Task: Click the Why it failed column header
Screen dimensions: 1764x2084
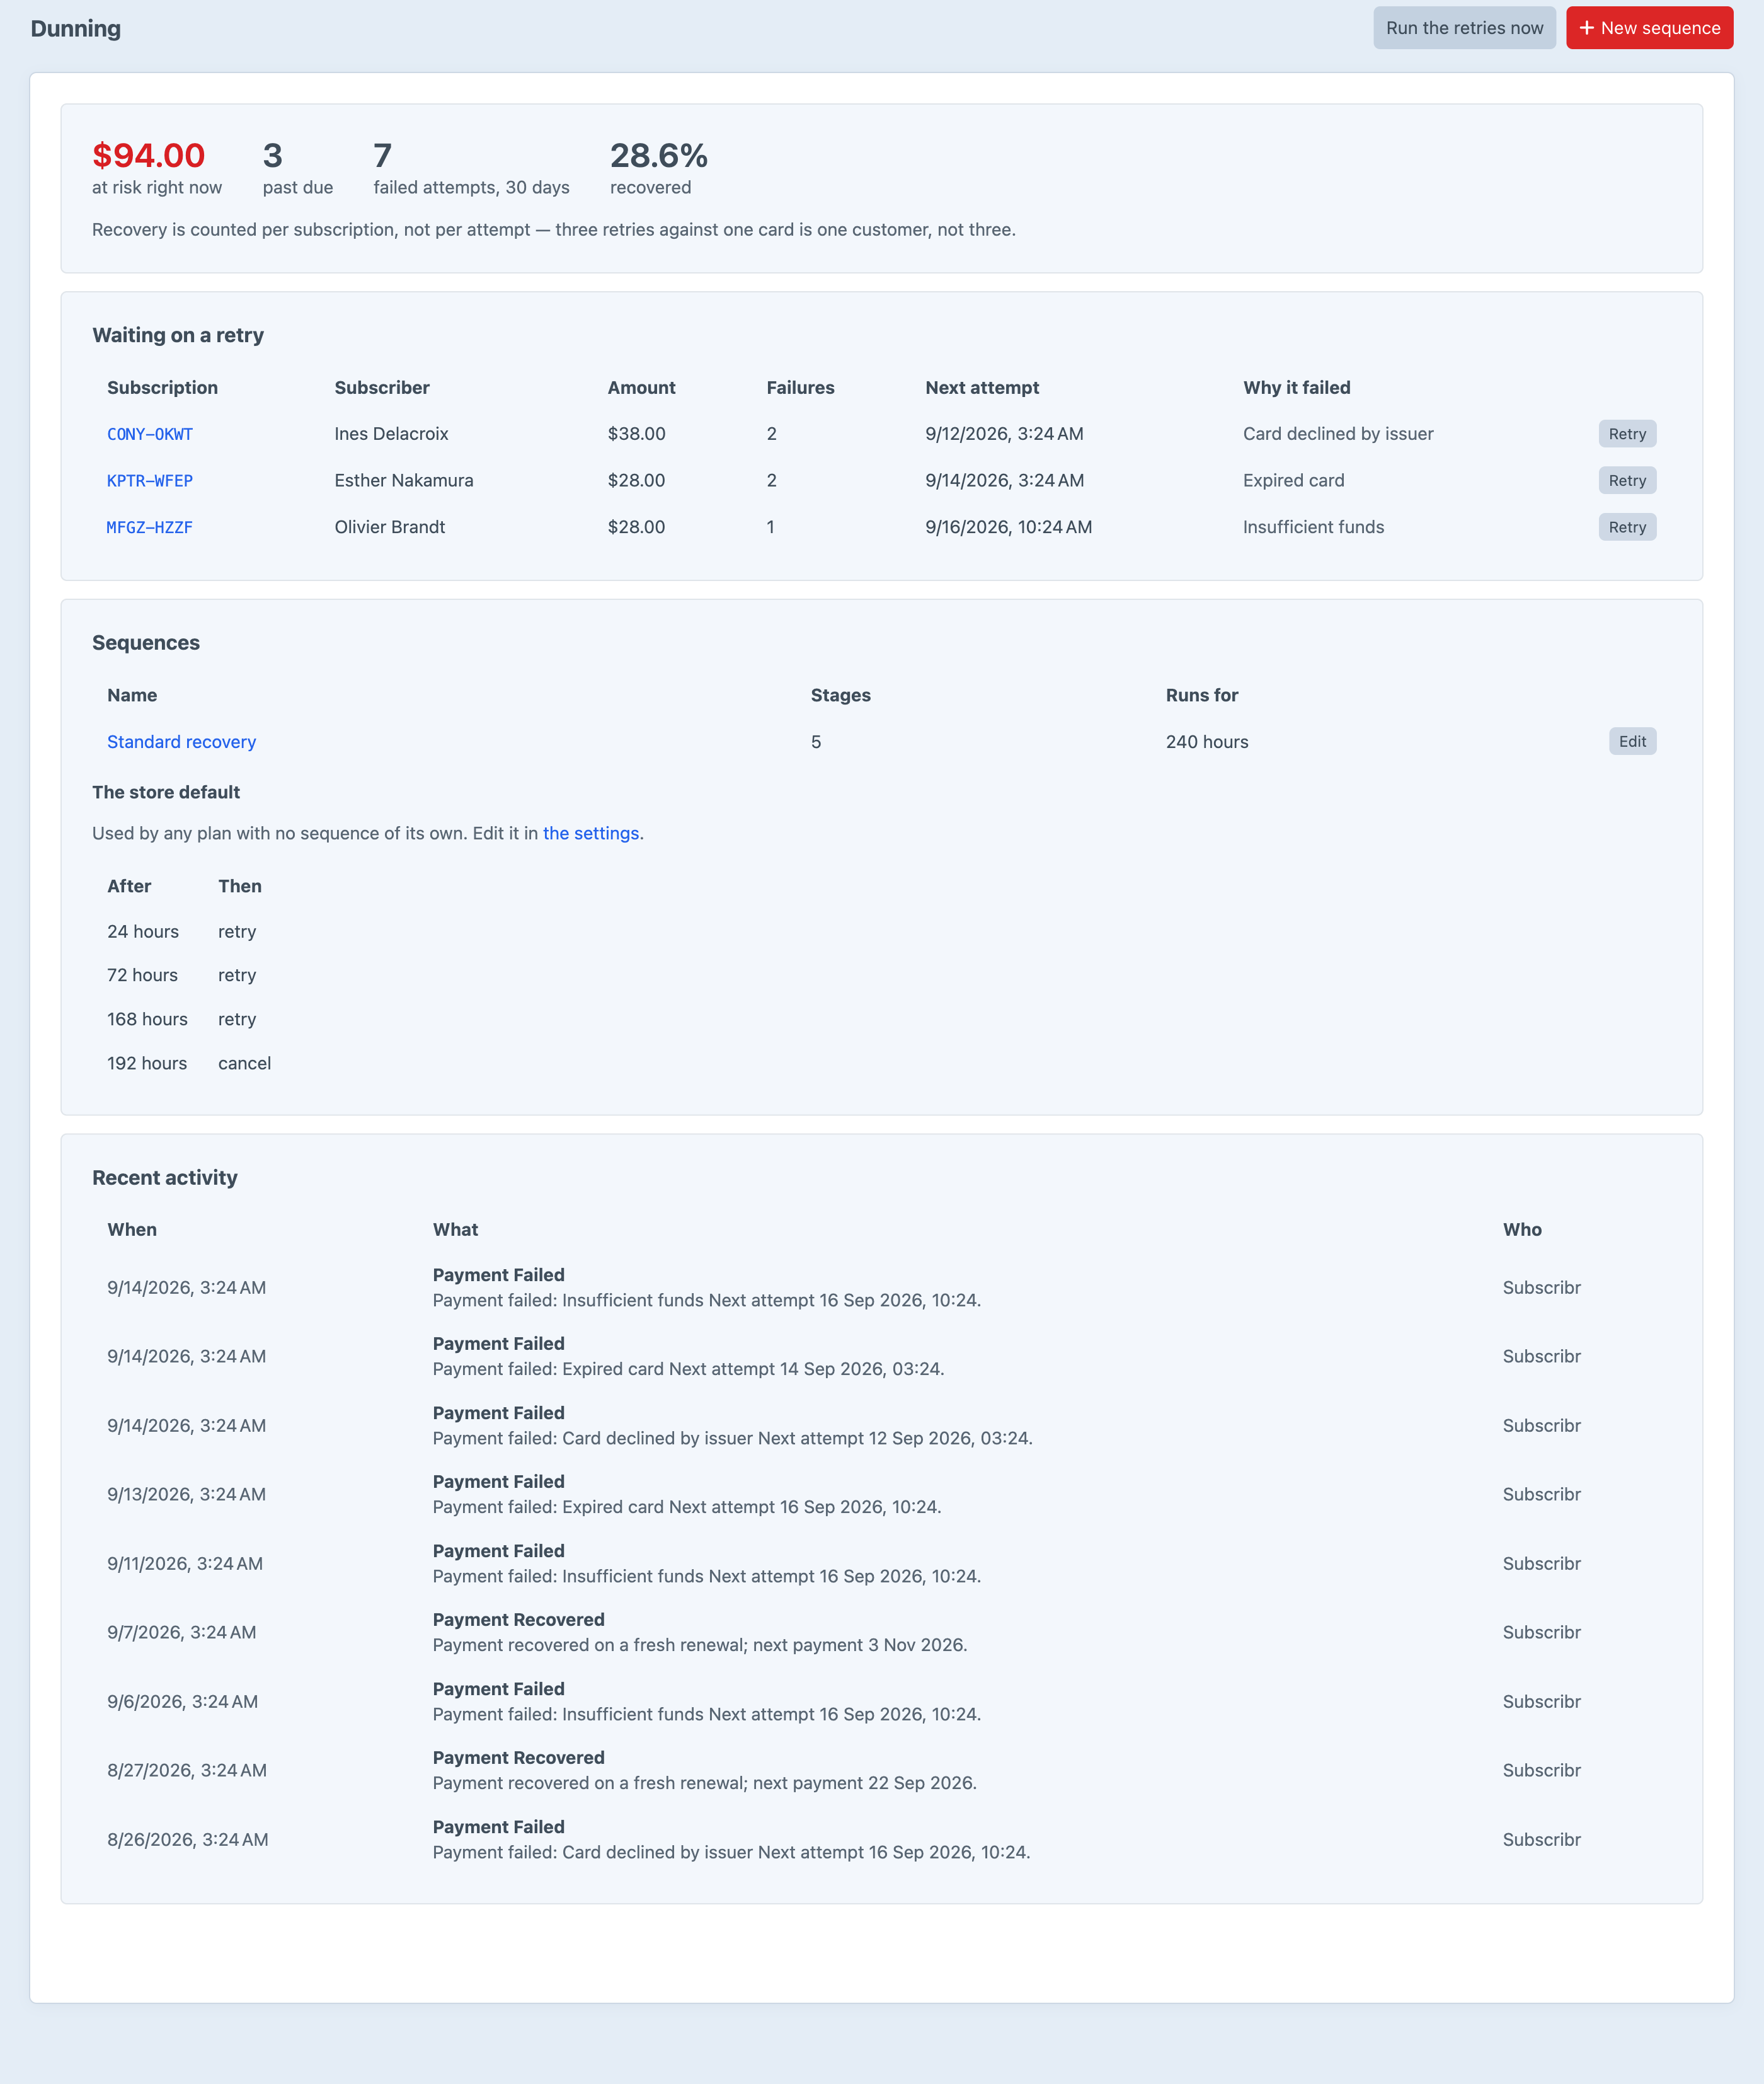Action: (1297, 388)
